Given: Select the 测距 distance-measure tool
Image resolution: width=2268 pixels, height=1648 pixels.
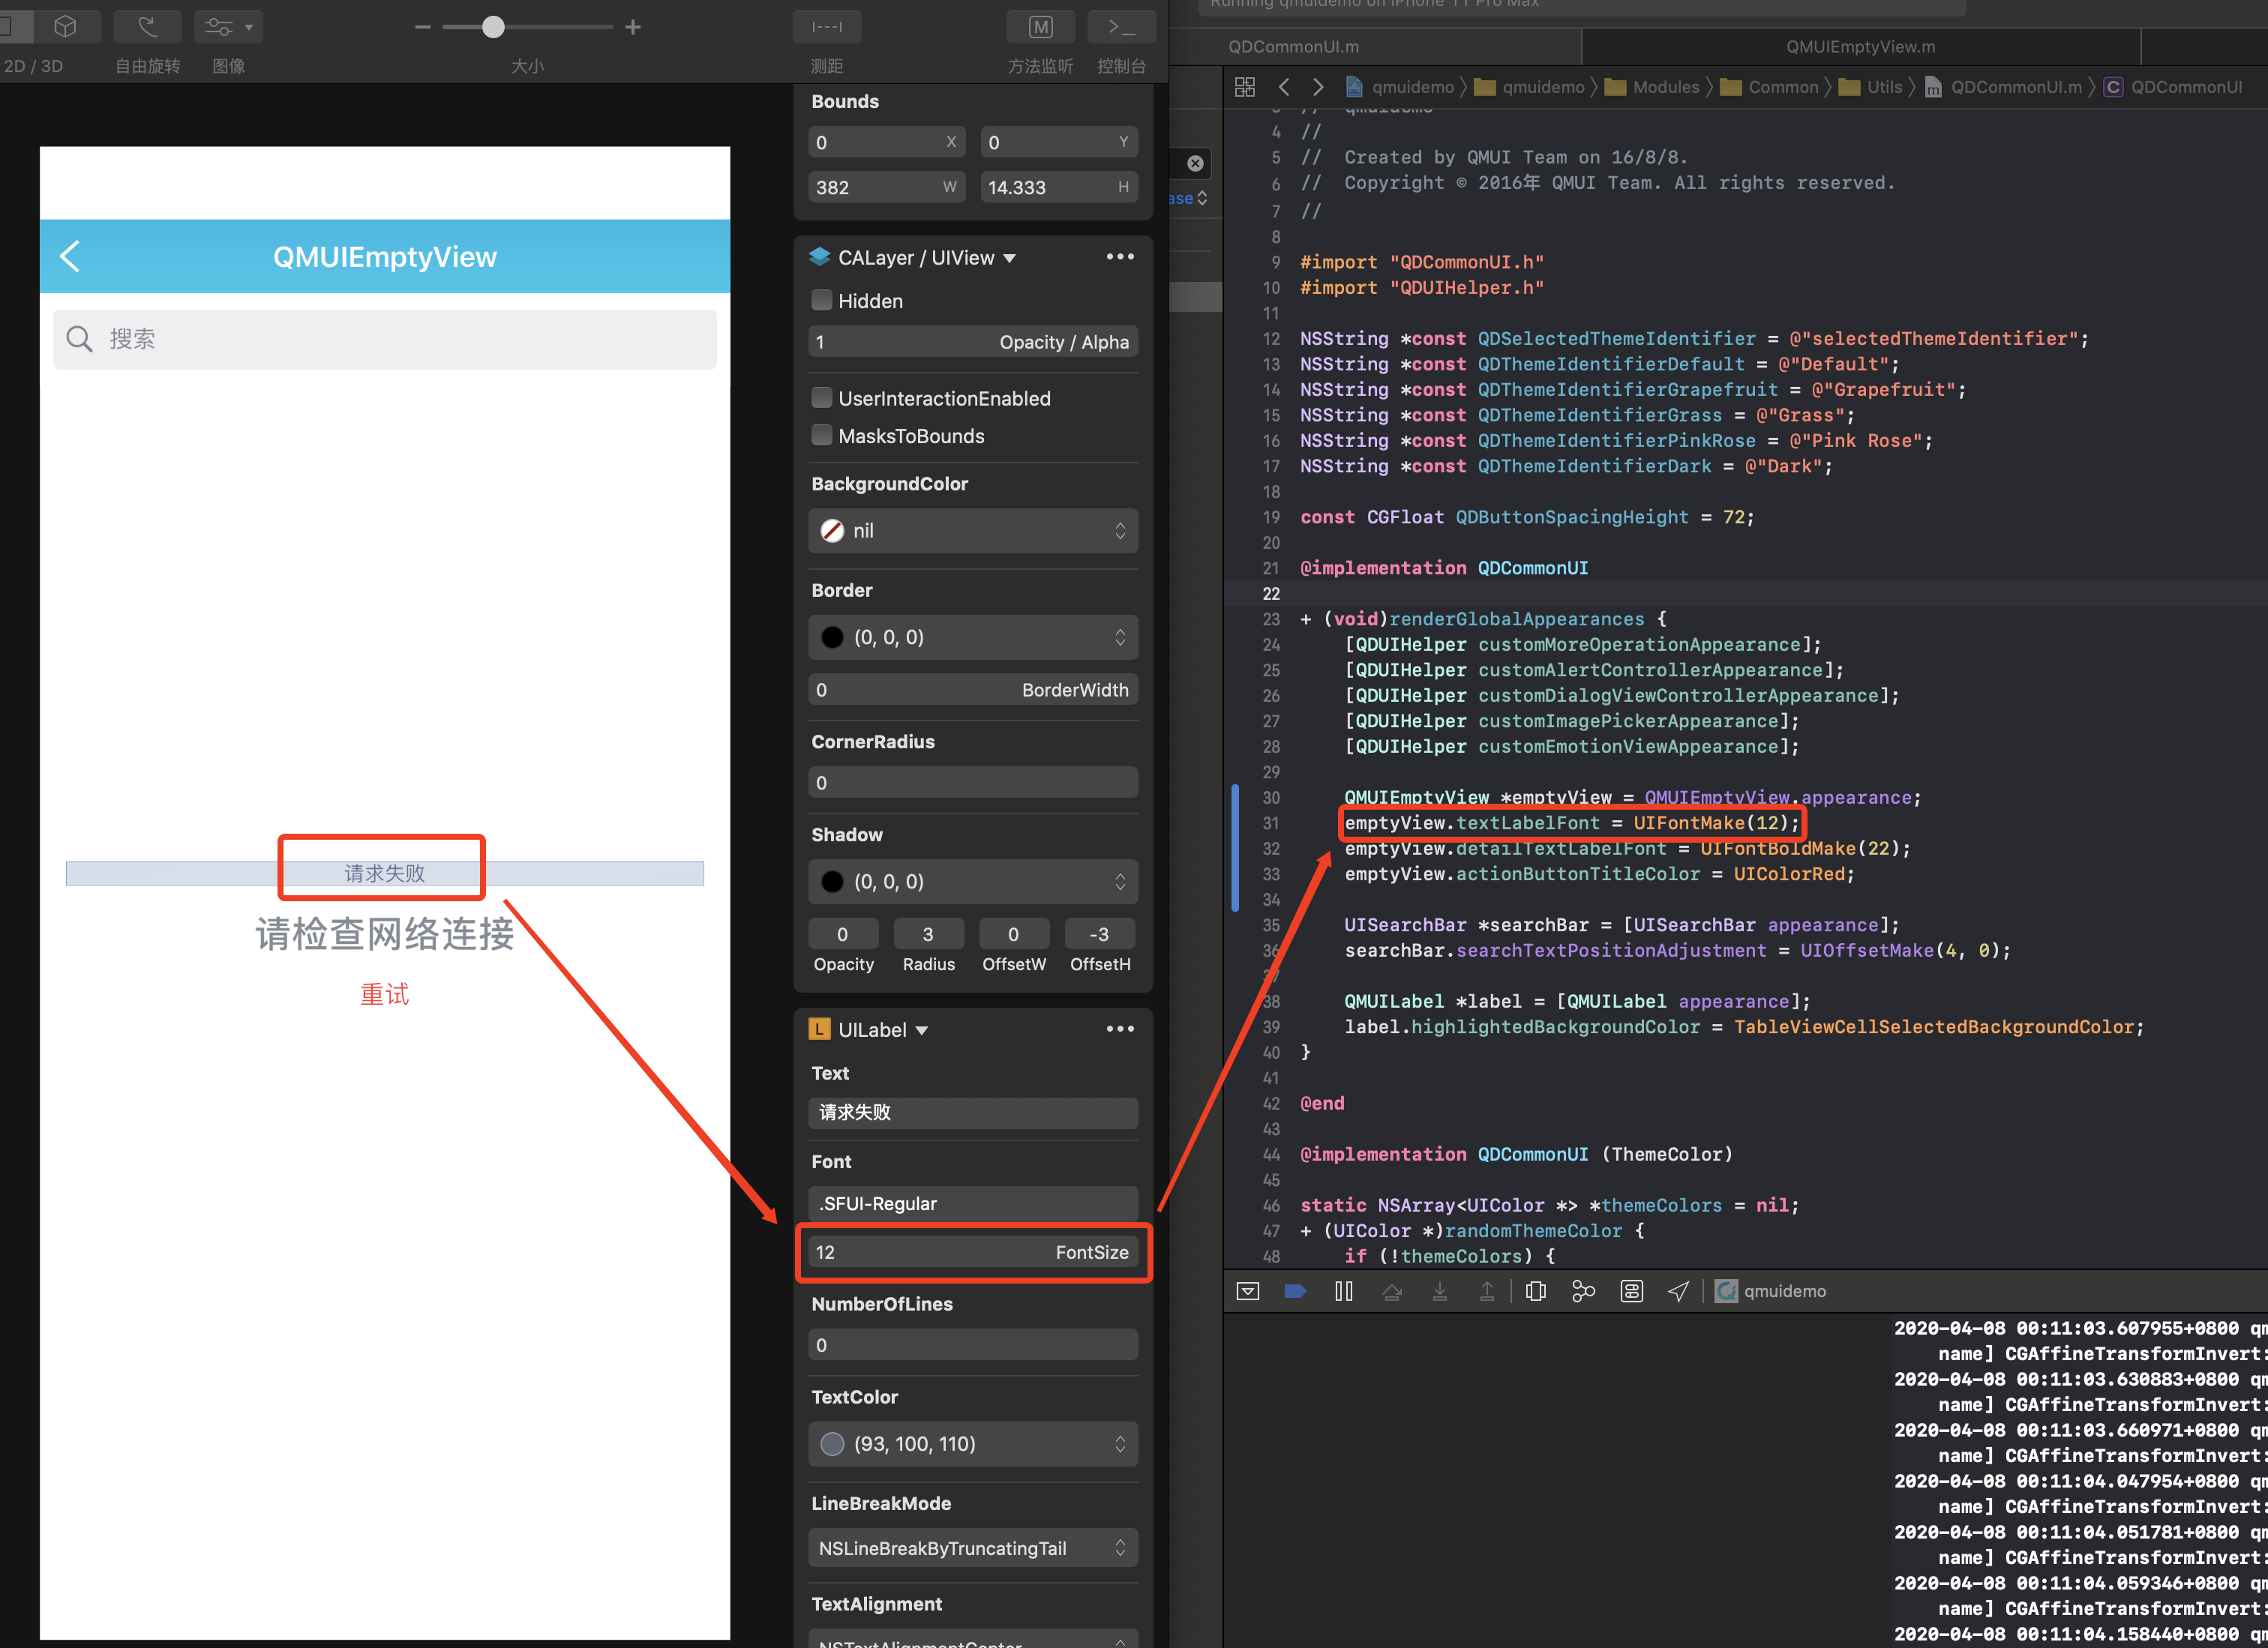Looking at the screenshot, I should tap(826, 27).
